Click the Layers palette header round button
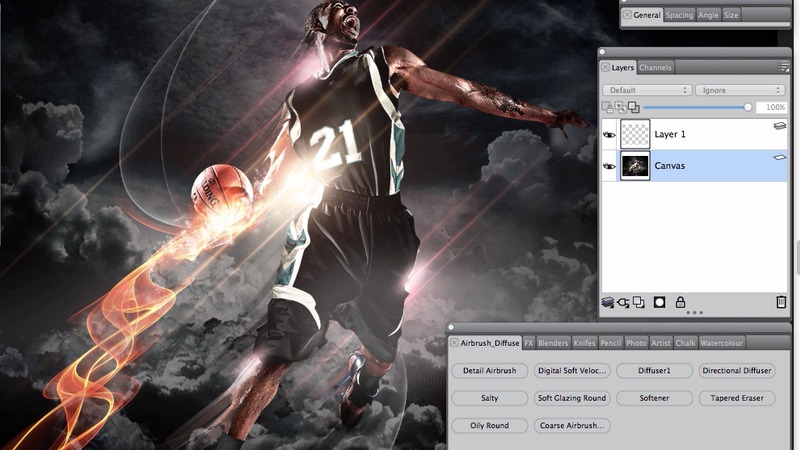The height and width of the screenshot is (450, 800). coord(603,52)
